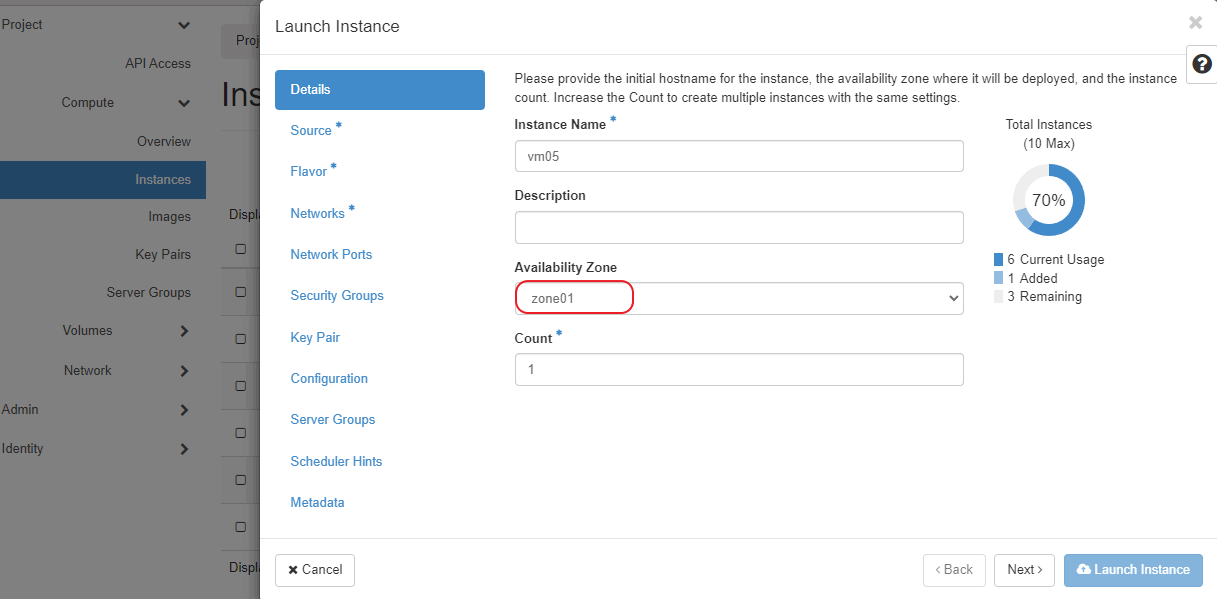Open the Flavor step
The width and height of the screenshot is (1217, 599).
(x=309, y=172)
